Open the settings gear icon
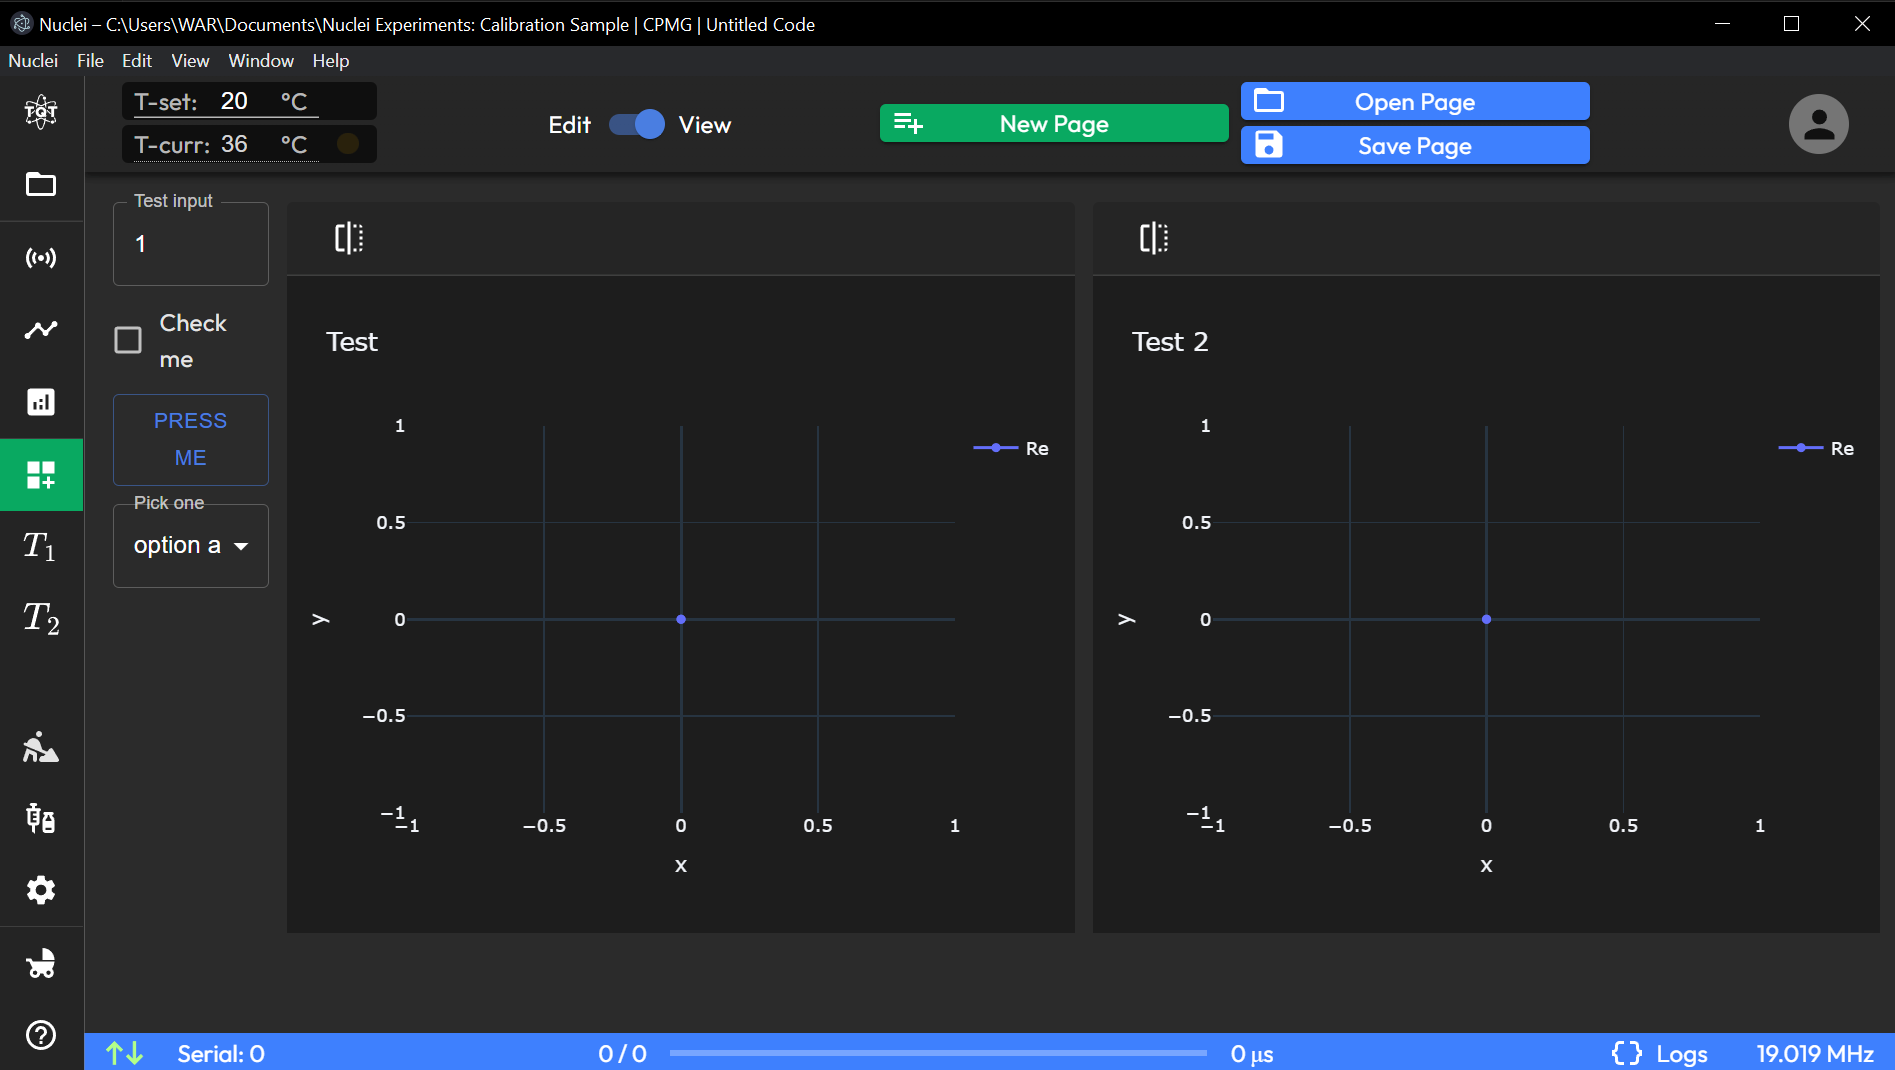Viewport: 1895px width, 1070px height. point(41,890)
